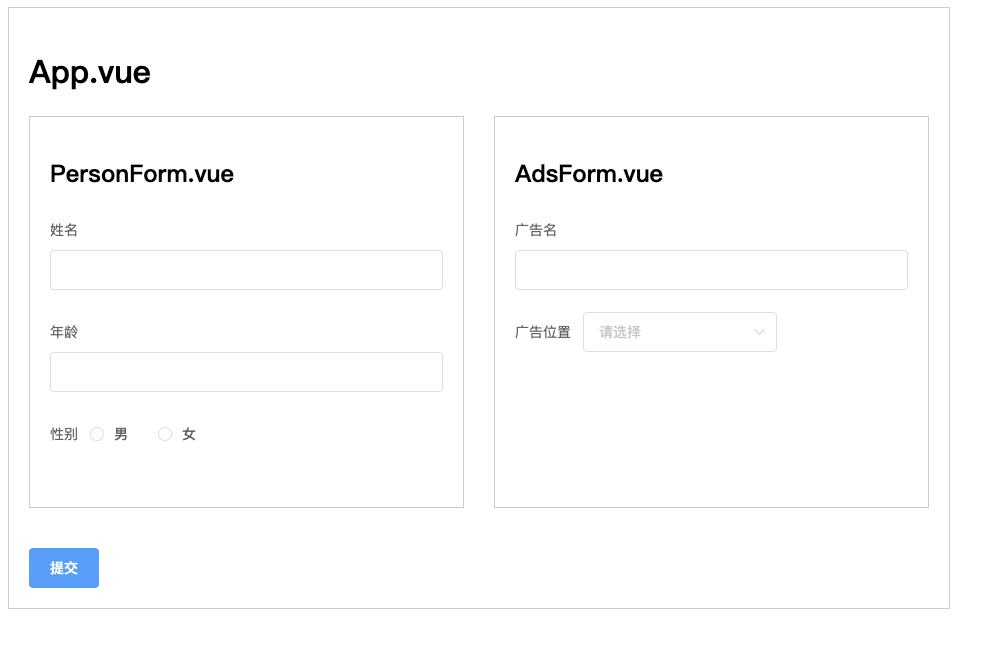Image resolution: width=1000 pixels, height=651 pixels.
Task: Click the dropdown chevron arrow icon
Action: (x=760, y=332)
